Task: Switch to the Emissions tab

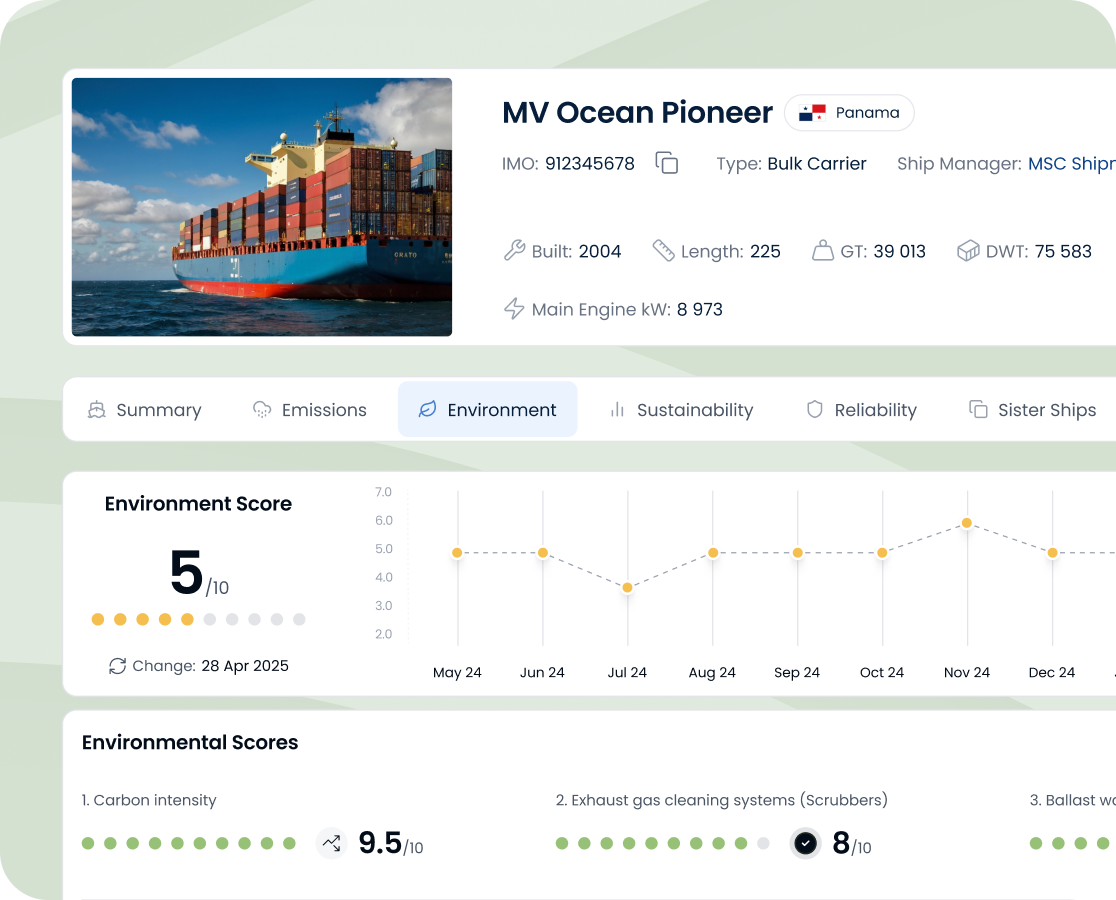Action: click(309, 410)
